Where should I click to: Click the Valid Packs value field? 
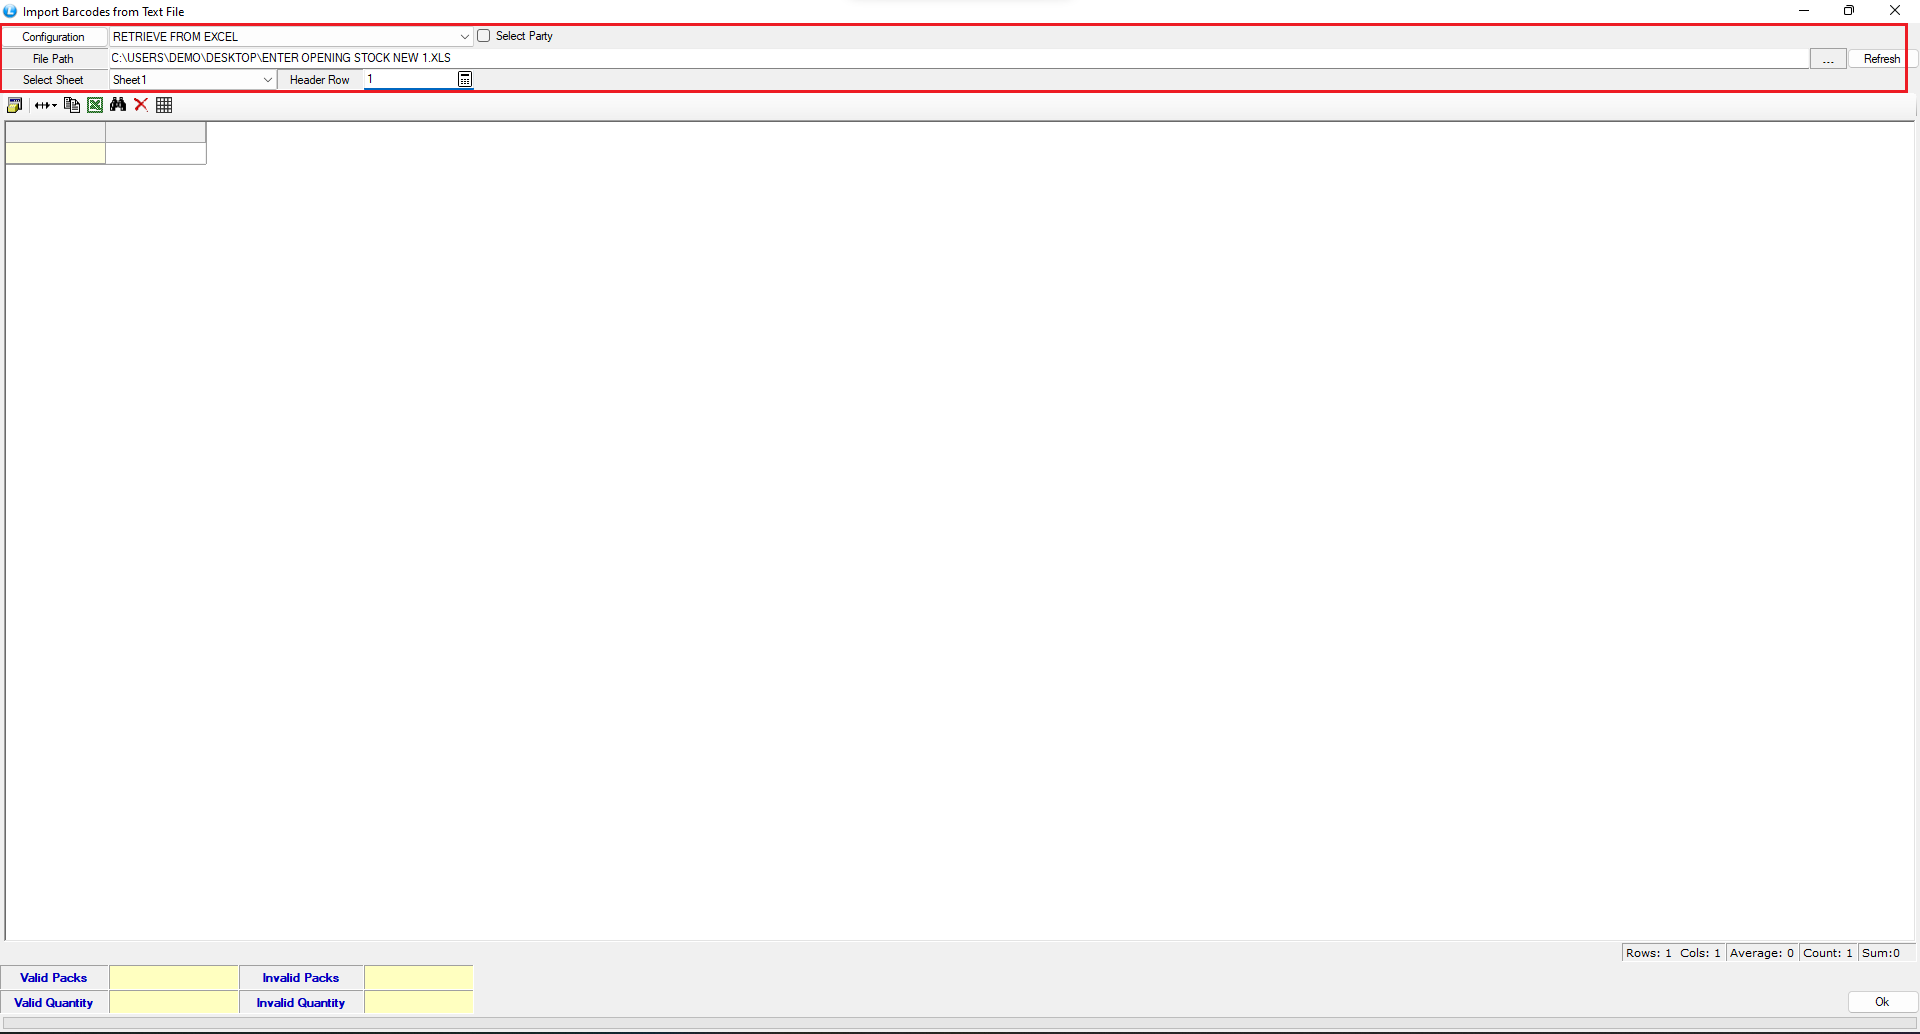click(x=174, y=977)
